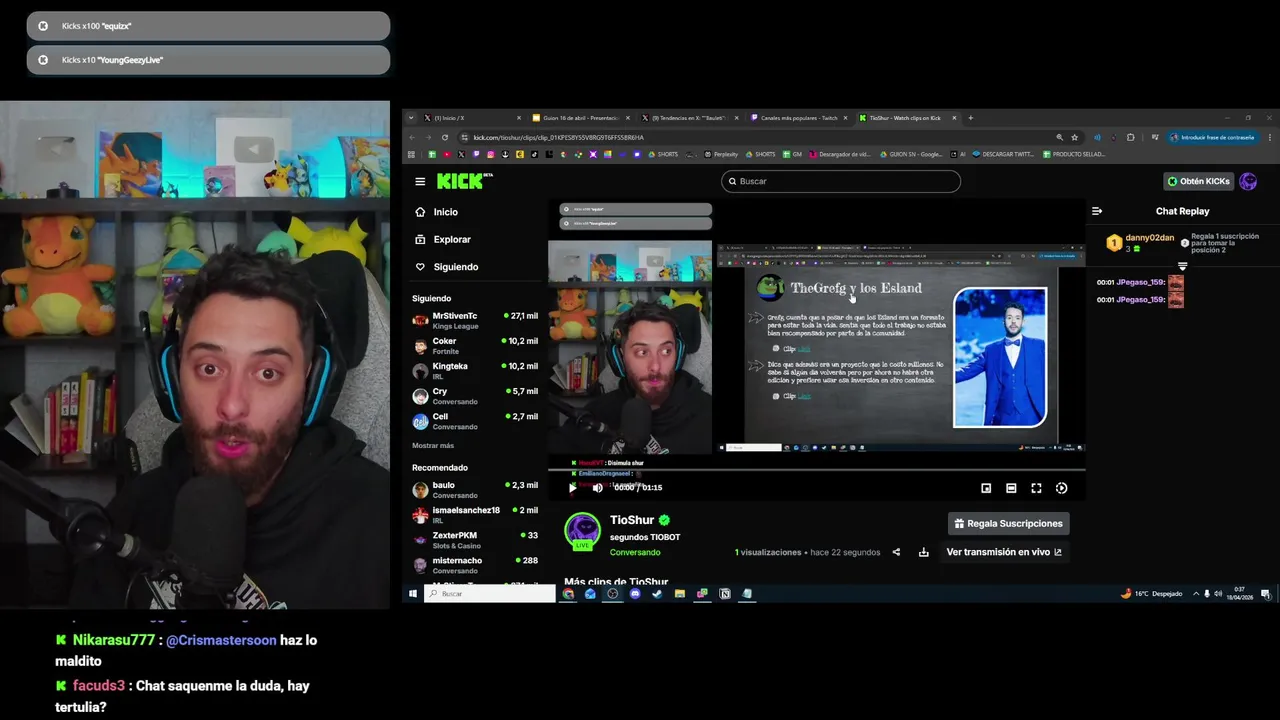Expand the gift leaderboard arrow
1280x720 pixels.
[x=1182, y=266]
